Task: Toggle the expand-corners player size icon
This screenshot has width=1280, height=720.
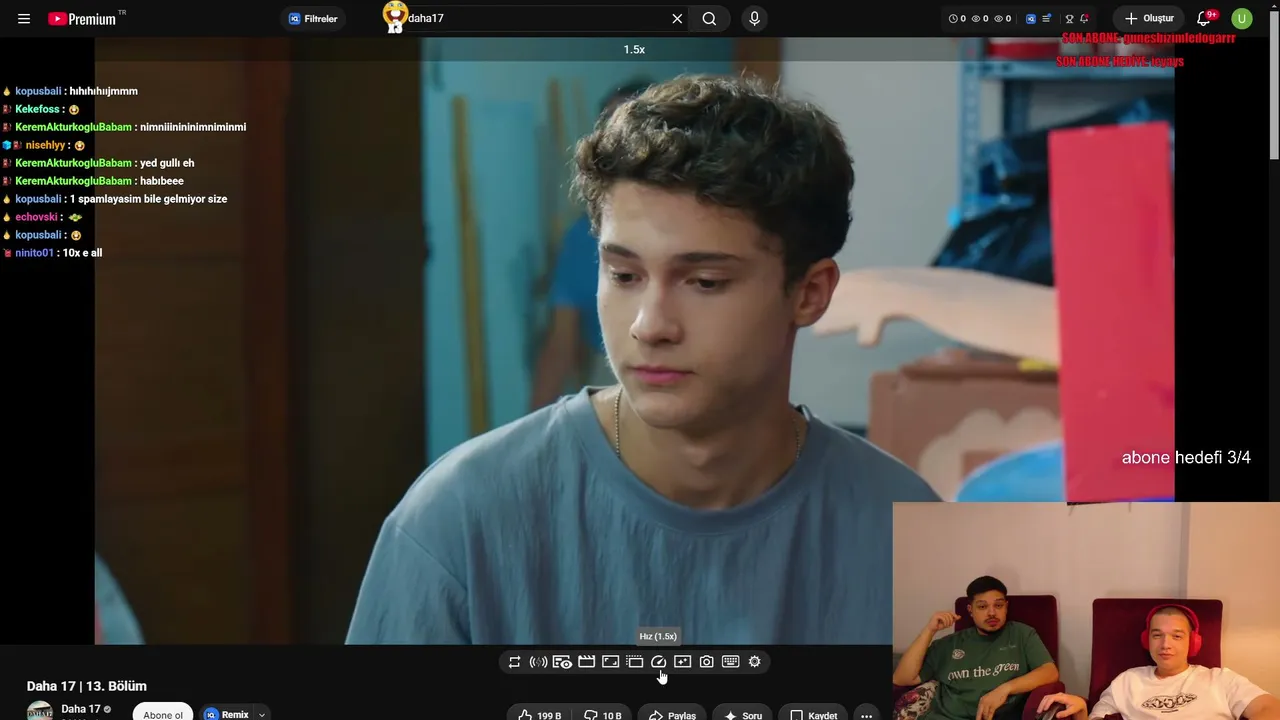Action: 610,662
